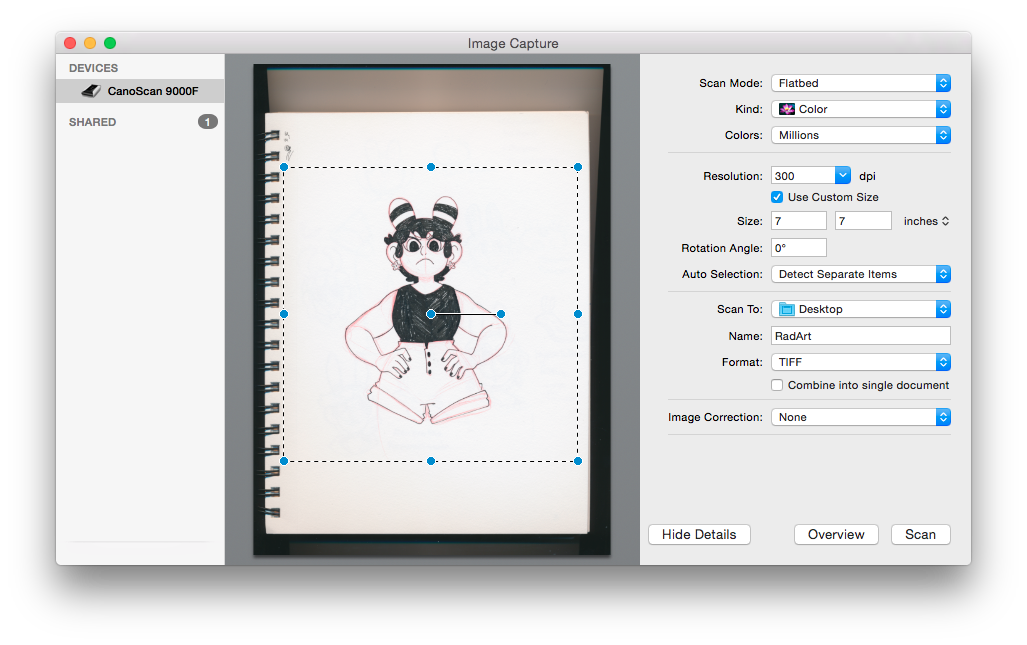Change the inches unit selector
Viewport: 1027px width, 645px height.
[x=926, y=221]
